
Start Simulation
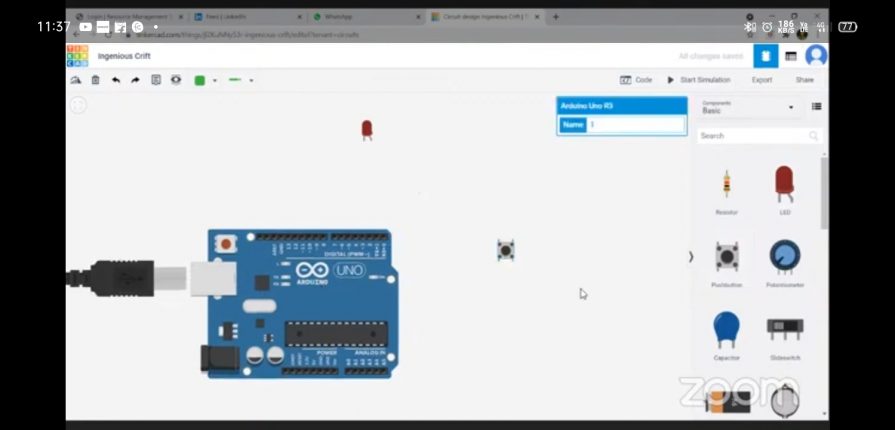699,80
